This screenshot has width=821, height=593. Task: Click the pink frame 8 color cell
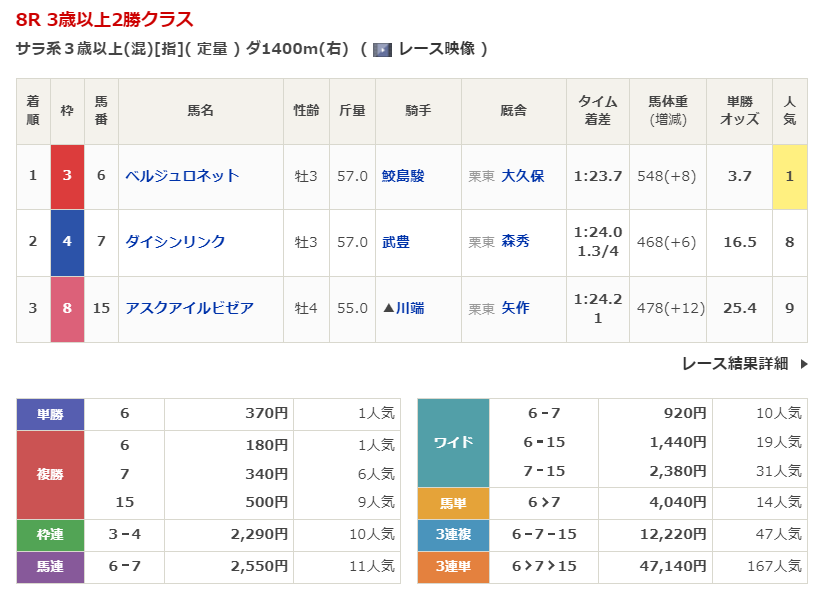pos(67,308)
